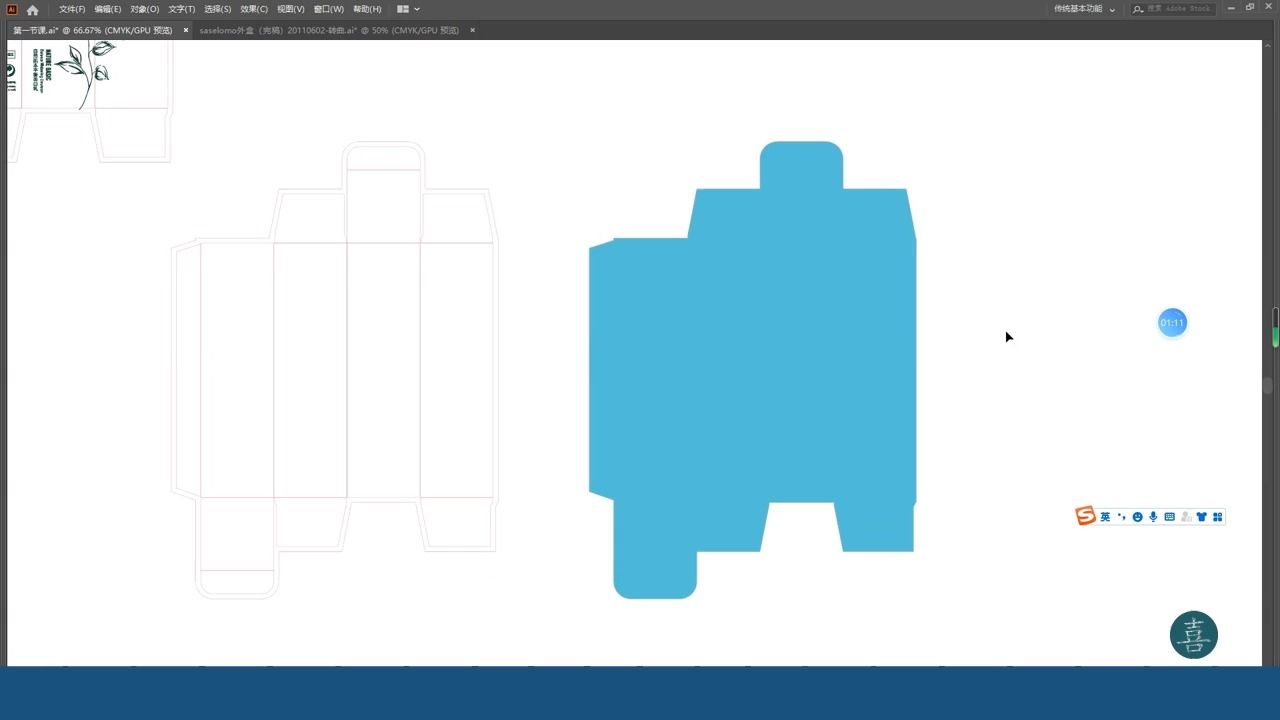This screenshot has width=1280, height=720.
Task: Open the 视图(V) menu
Action: (x=291, y=9)
